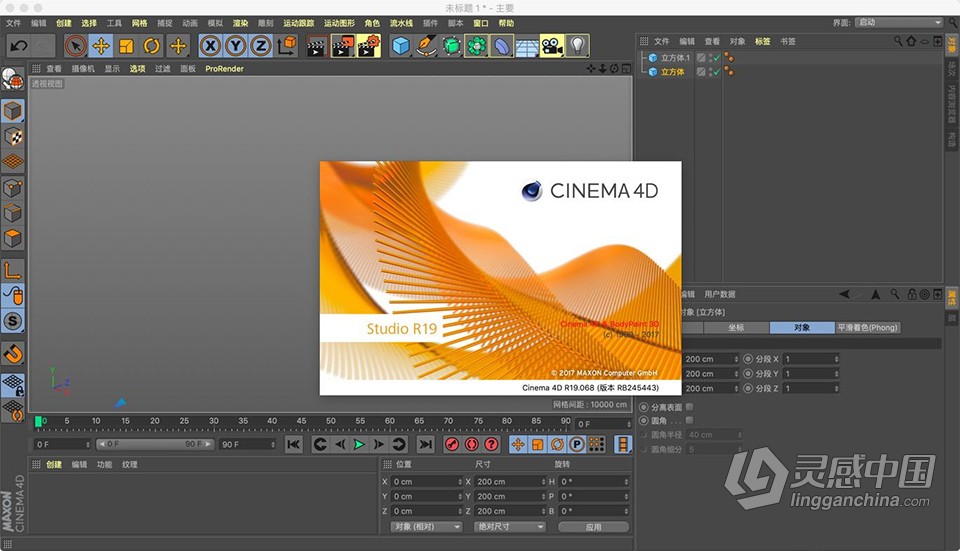Toggle the X axis lock

(210, 46)
